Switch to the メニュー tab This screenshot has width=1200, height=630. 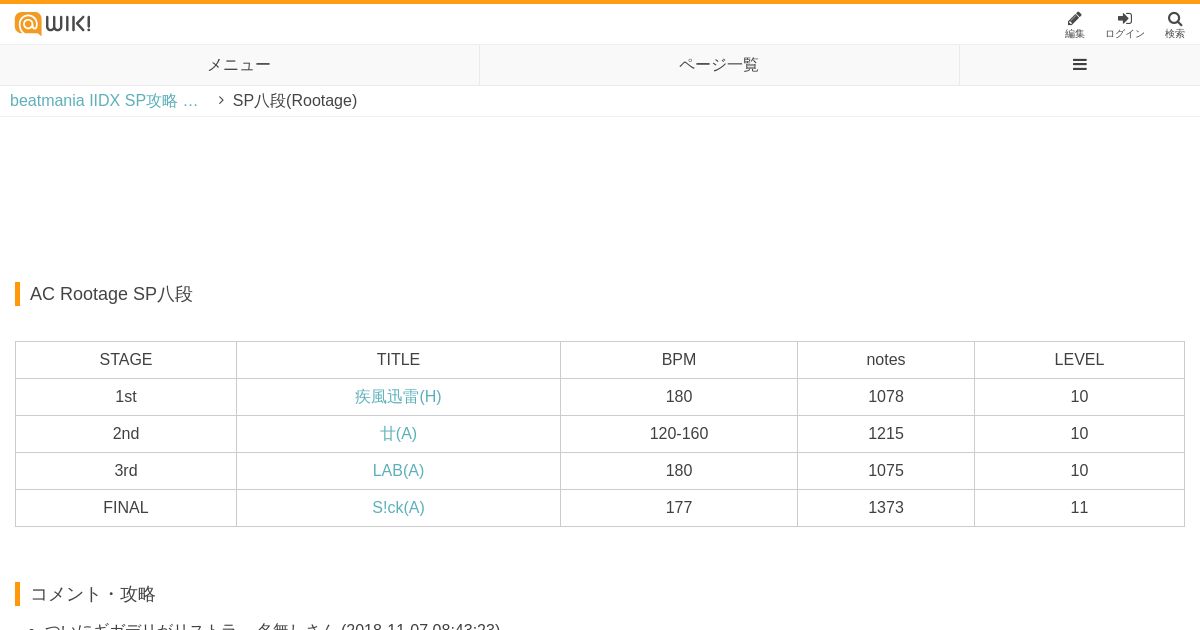point(239,65)
